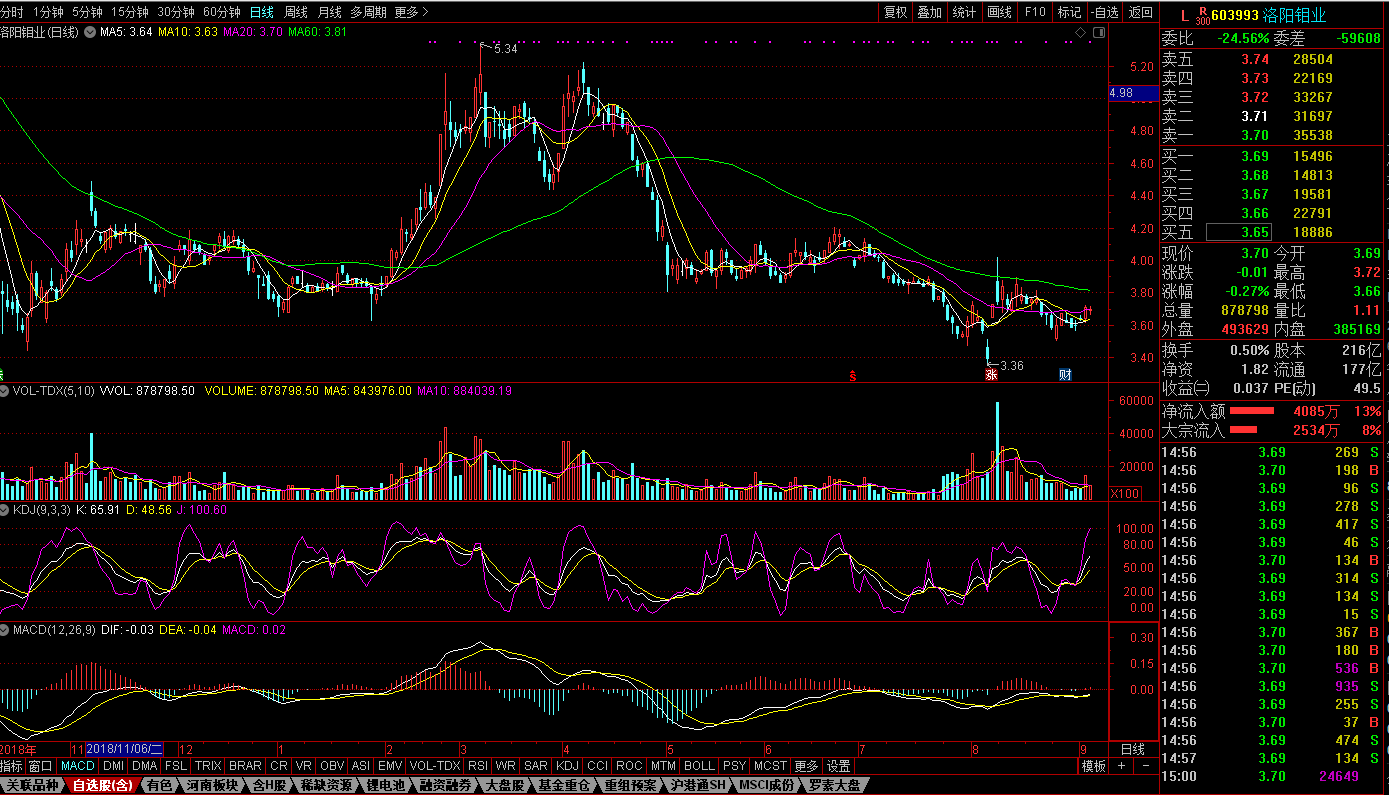Click the red S marker icon
The width and height of the screenshot is (1389, 795).
click(852, 376)
